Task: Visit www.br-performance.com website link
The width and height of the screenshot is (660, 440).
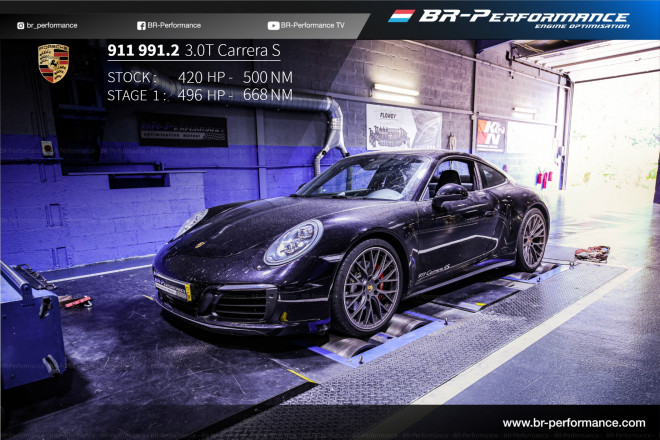Action: click(x=573, y=423)
